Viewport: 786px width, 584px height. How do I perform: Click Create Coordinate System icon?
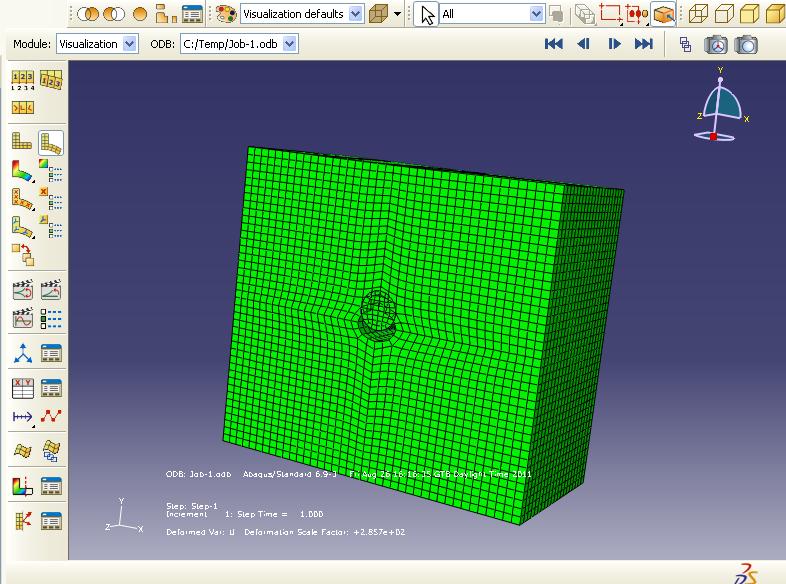pos(22,353)
